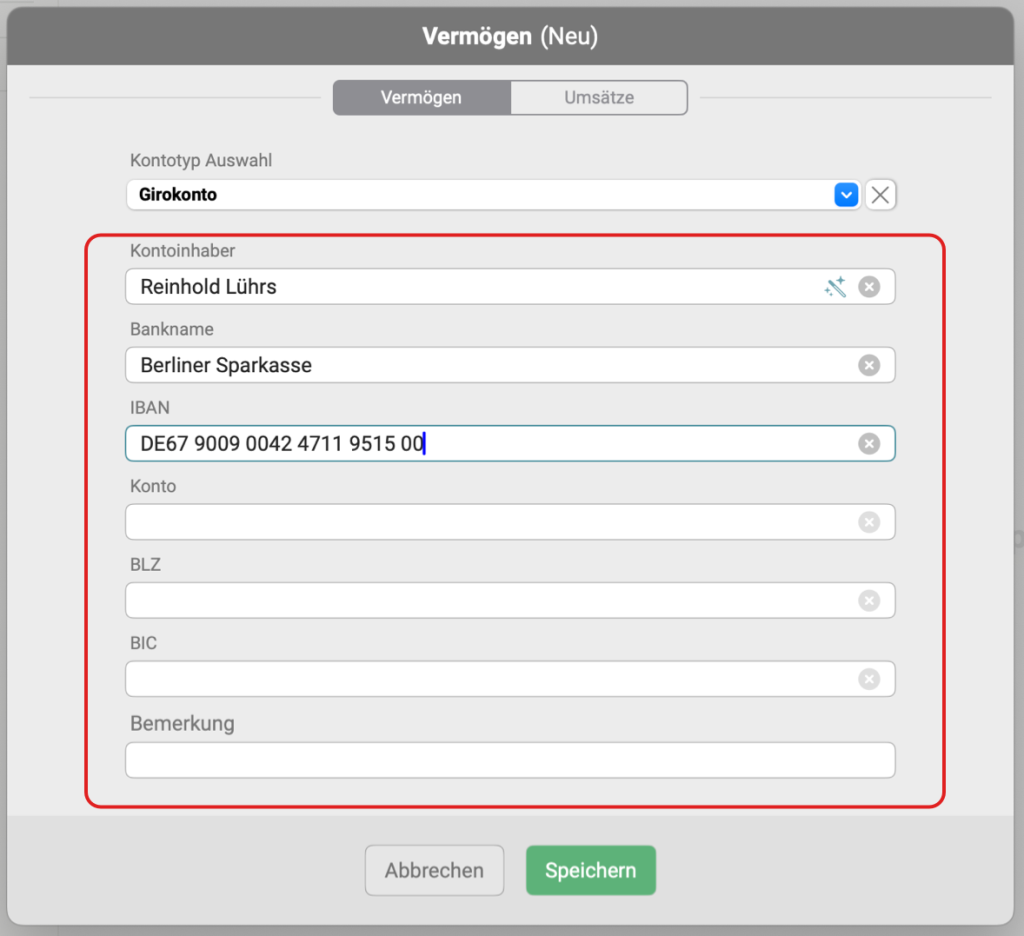Save the entry with Speichern
1024x936 pixels.
(590, 870)
